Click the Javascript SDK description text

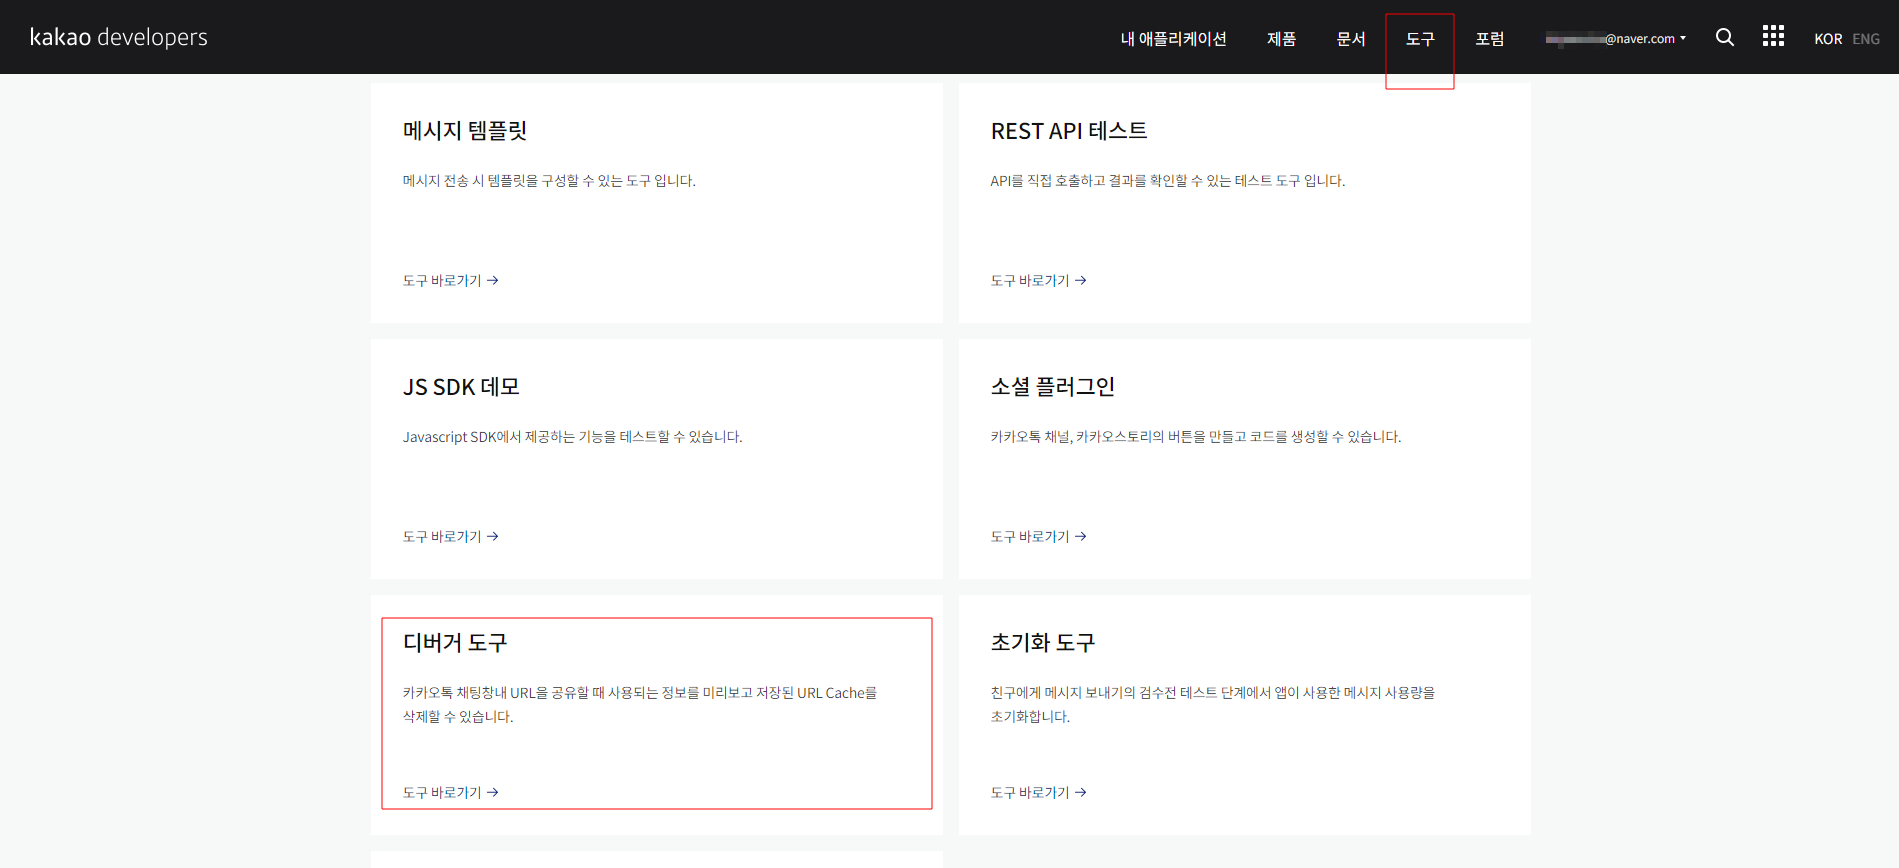click(x=572, y=437)
